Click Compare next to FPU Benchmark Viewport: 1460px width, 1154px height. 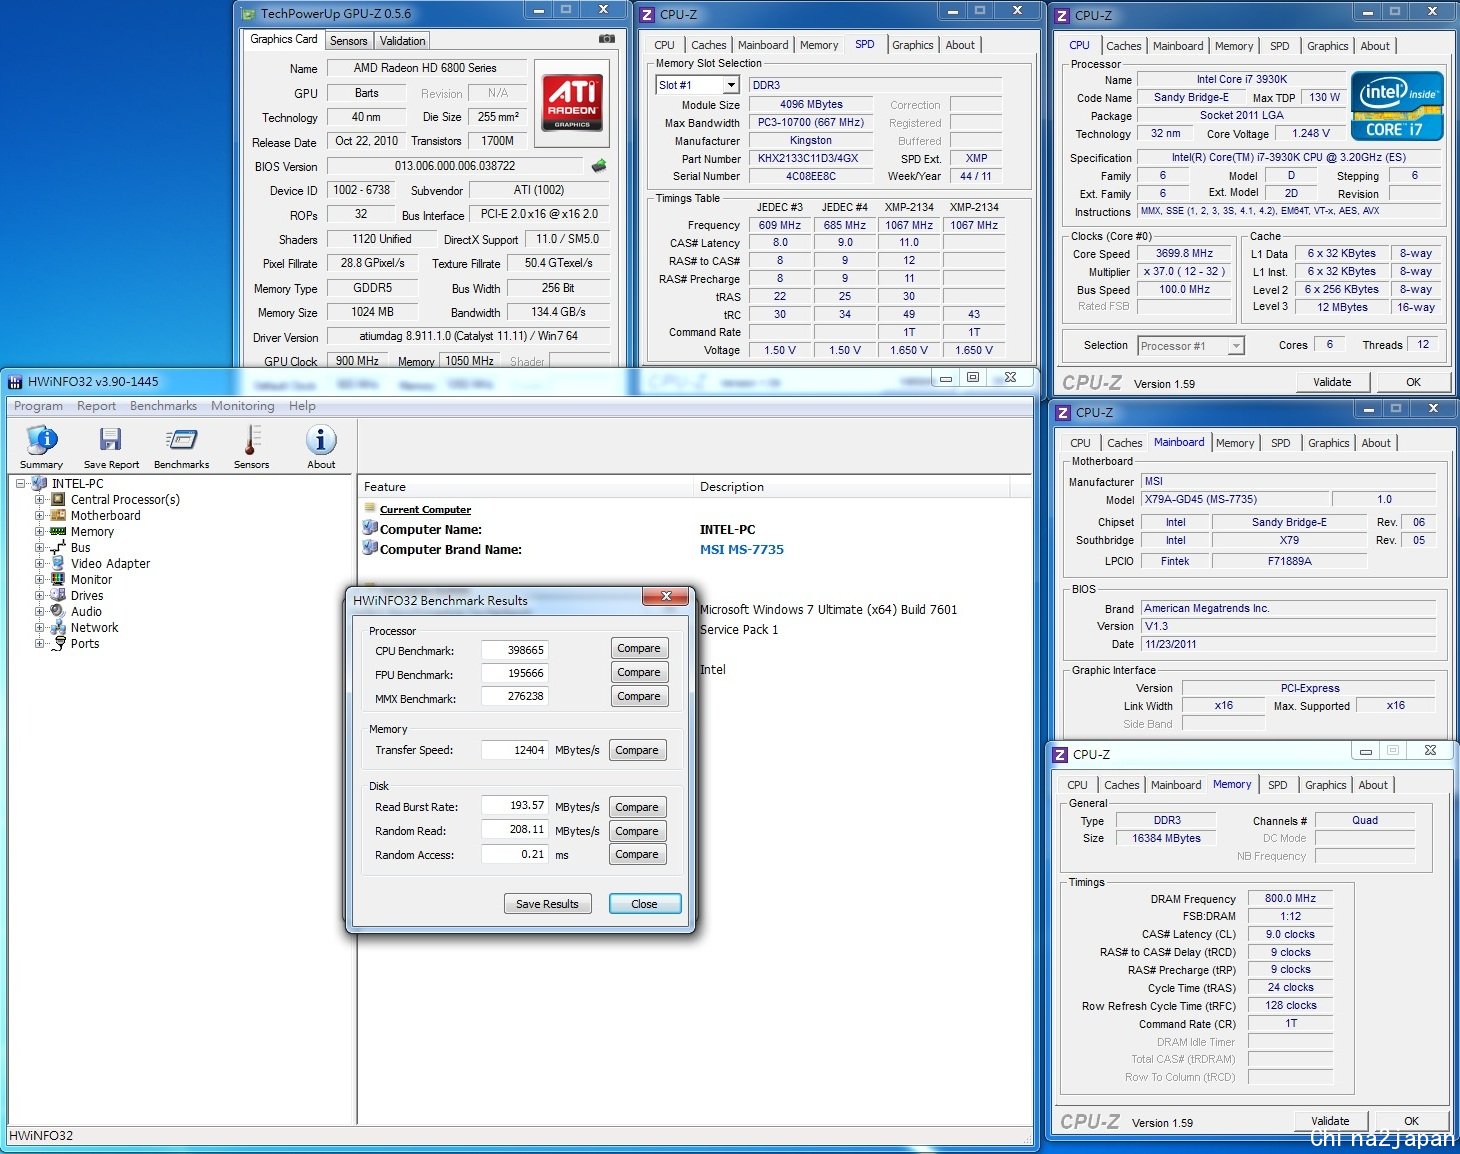pos(639,672)
